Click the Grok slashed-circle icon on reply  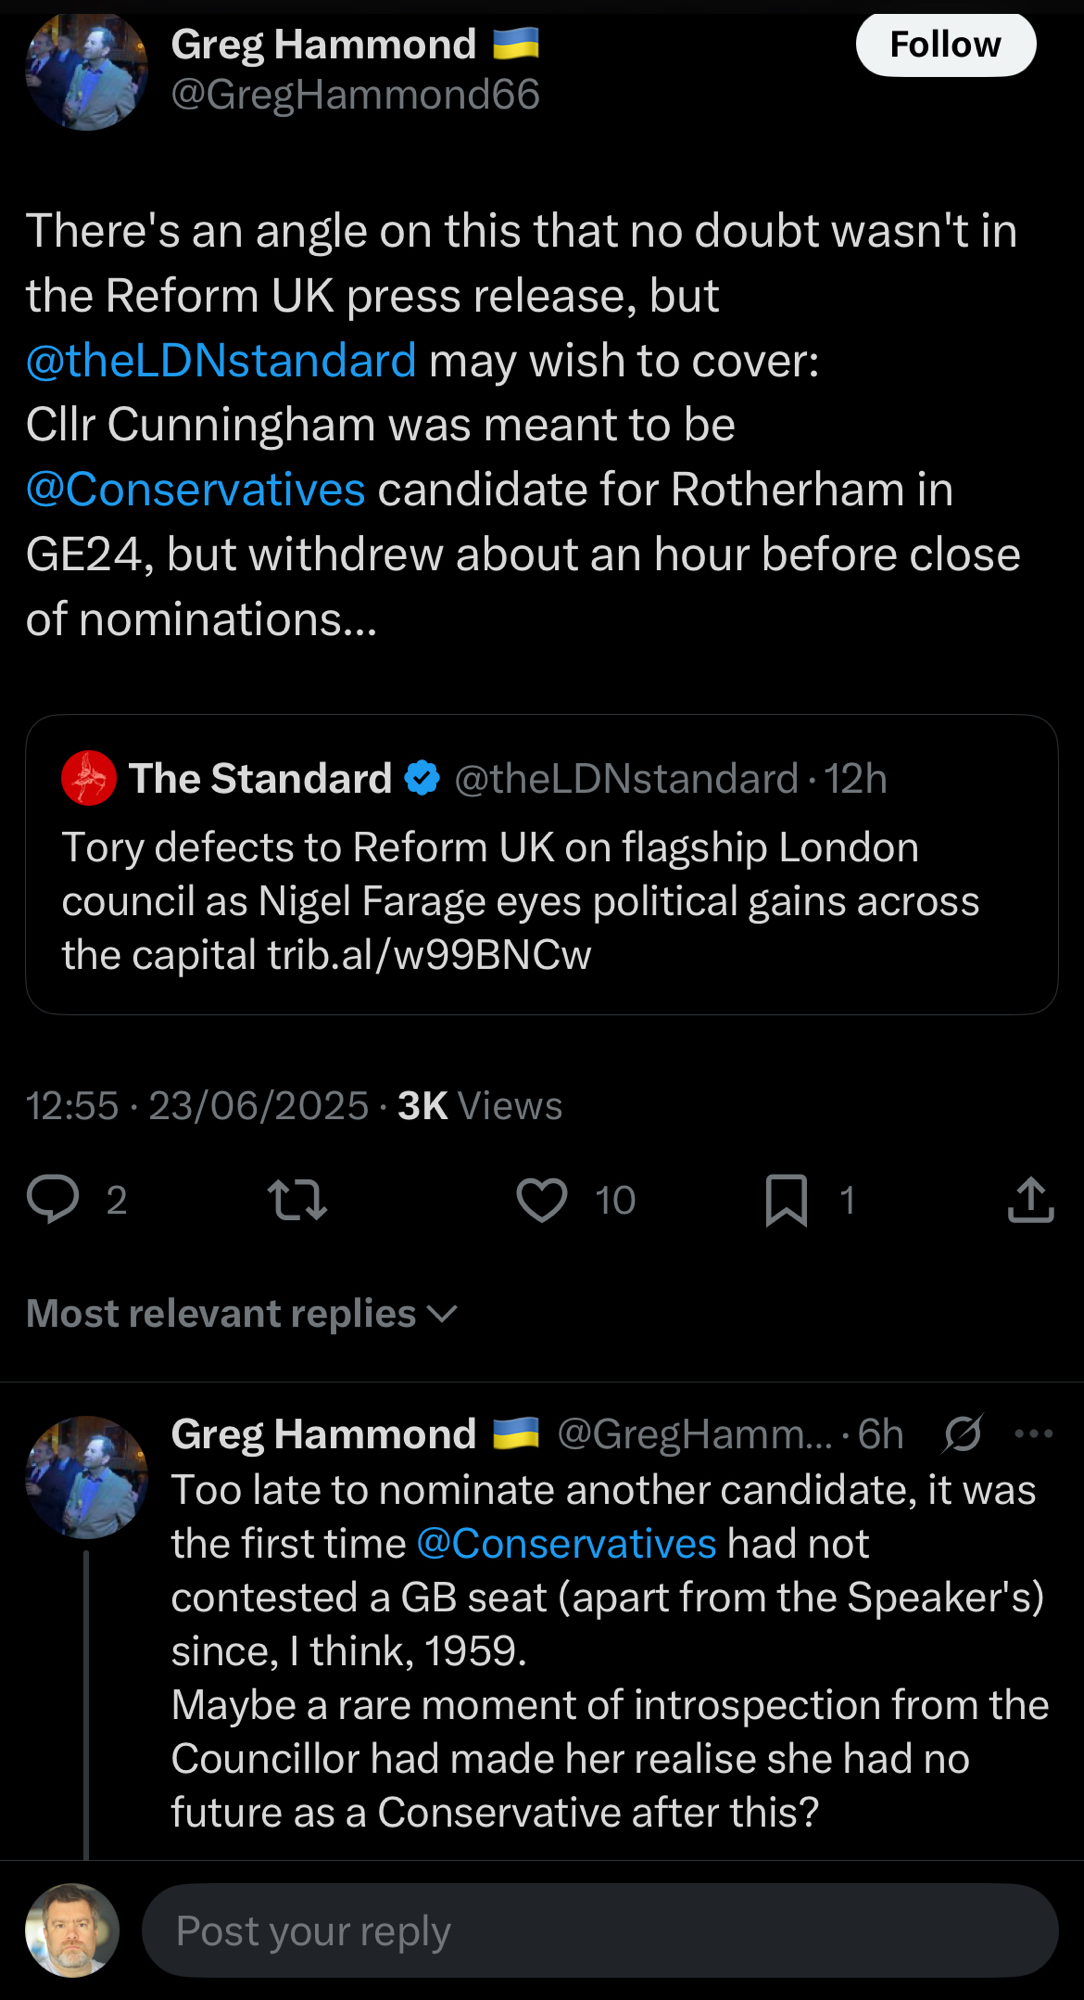click(962, 1434)
